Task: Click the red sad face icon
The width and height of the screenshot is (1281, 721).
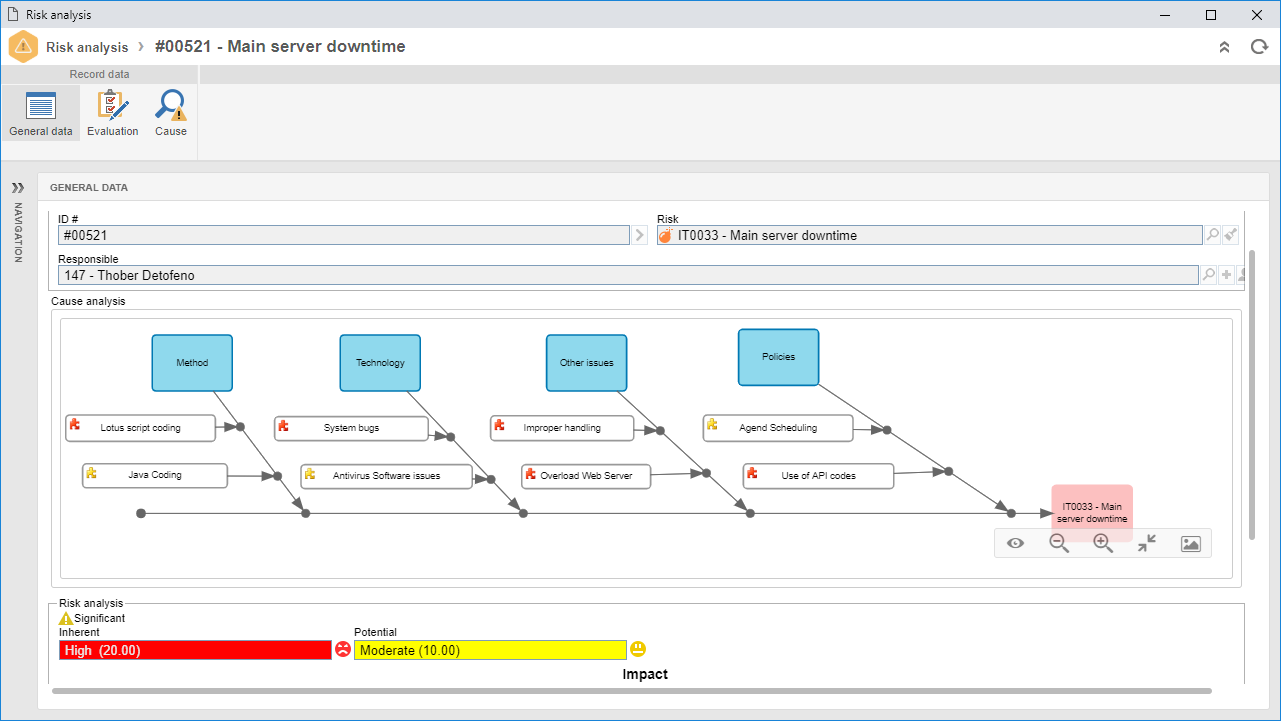Action: pos(343,649)
